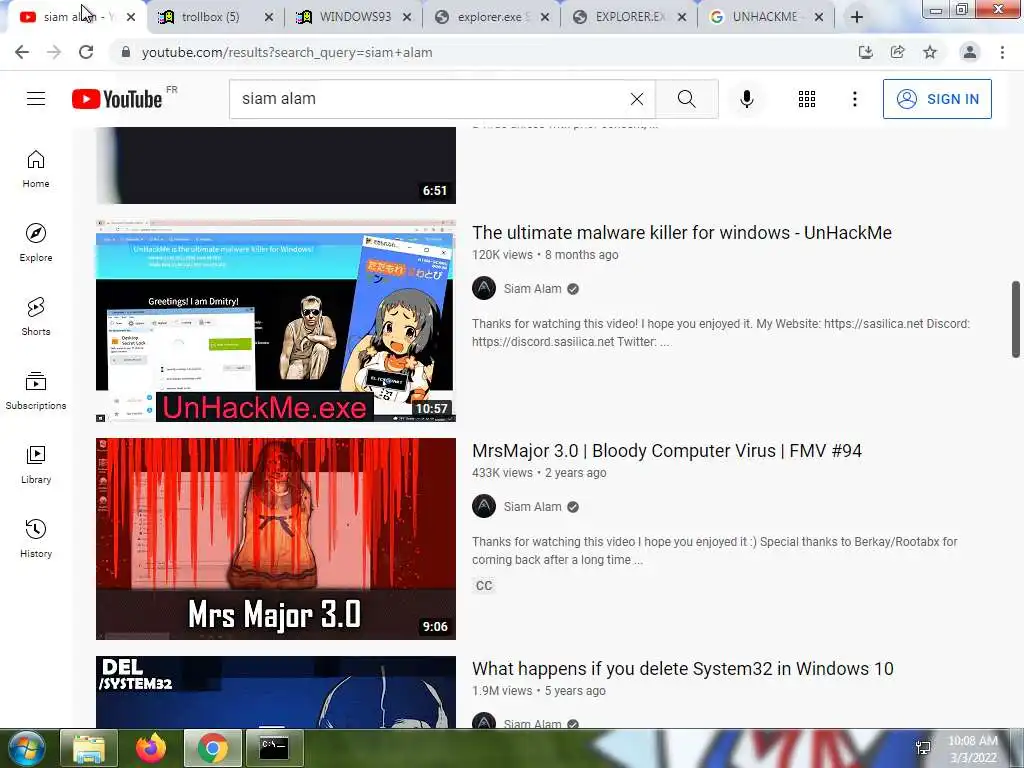Click the Chrome taskbar icon
Screen dimensions: 1024x768
pyautogui.click(x=213, y=748)
